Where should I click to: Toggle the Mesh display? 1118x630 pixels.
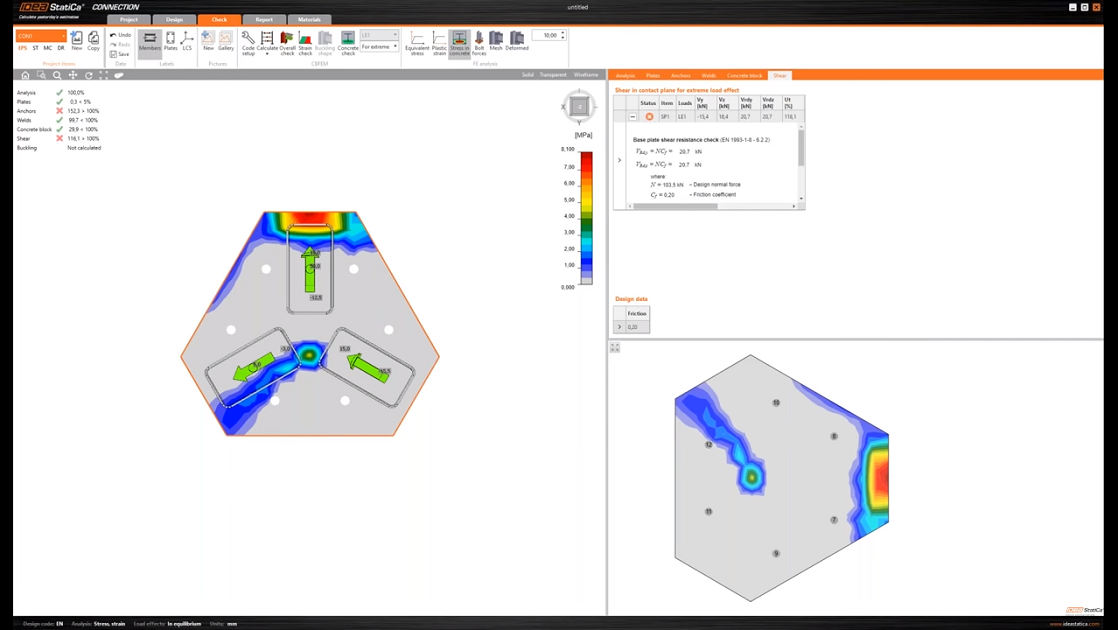496,41
